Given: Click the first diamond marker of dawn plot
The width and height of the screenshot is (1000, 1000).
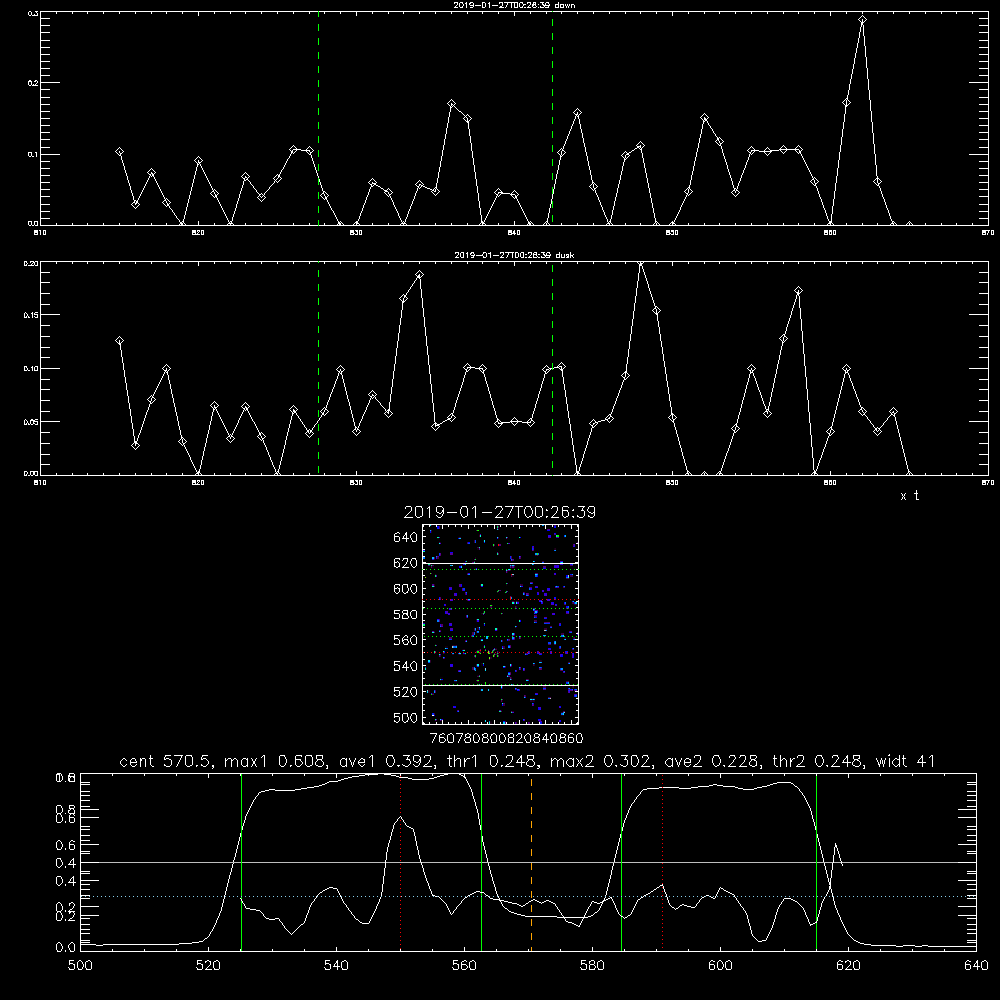Looking at the screenshot, I should click(119, 152).
